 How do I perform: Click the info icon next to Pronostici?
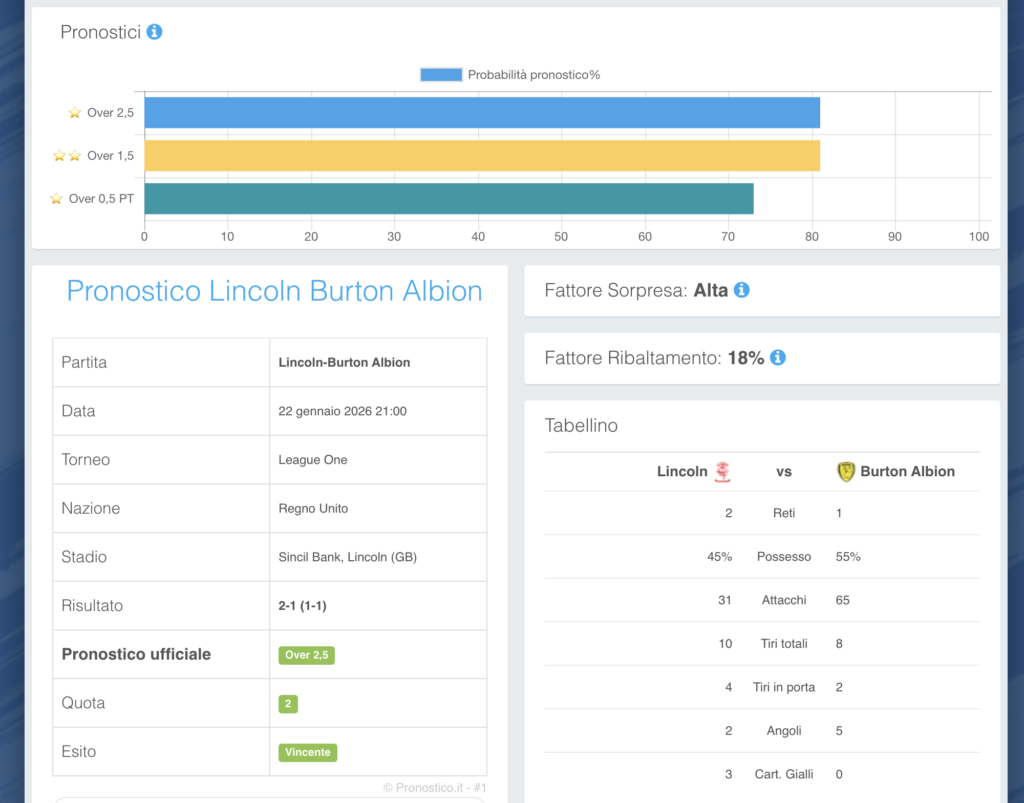coord(154,32)
